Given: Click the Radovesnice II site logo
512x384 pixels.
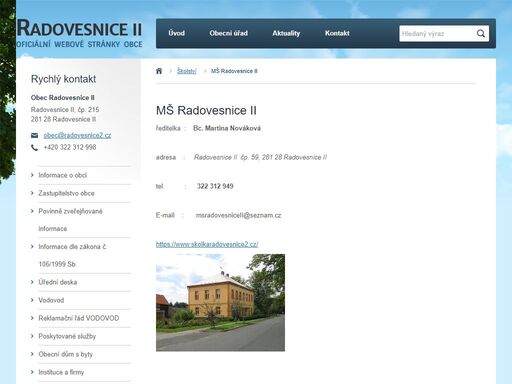Looking at the screenshot, I should (80, 33).
